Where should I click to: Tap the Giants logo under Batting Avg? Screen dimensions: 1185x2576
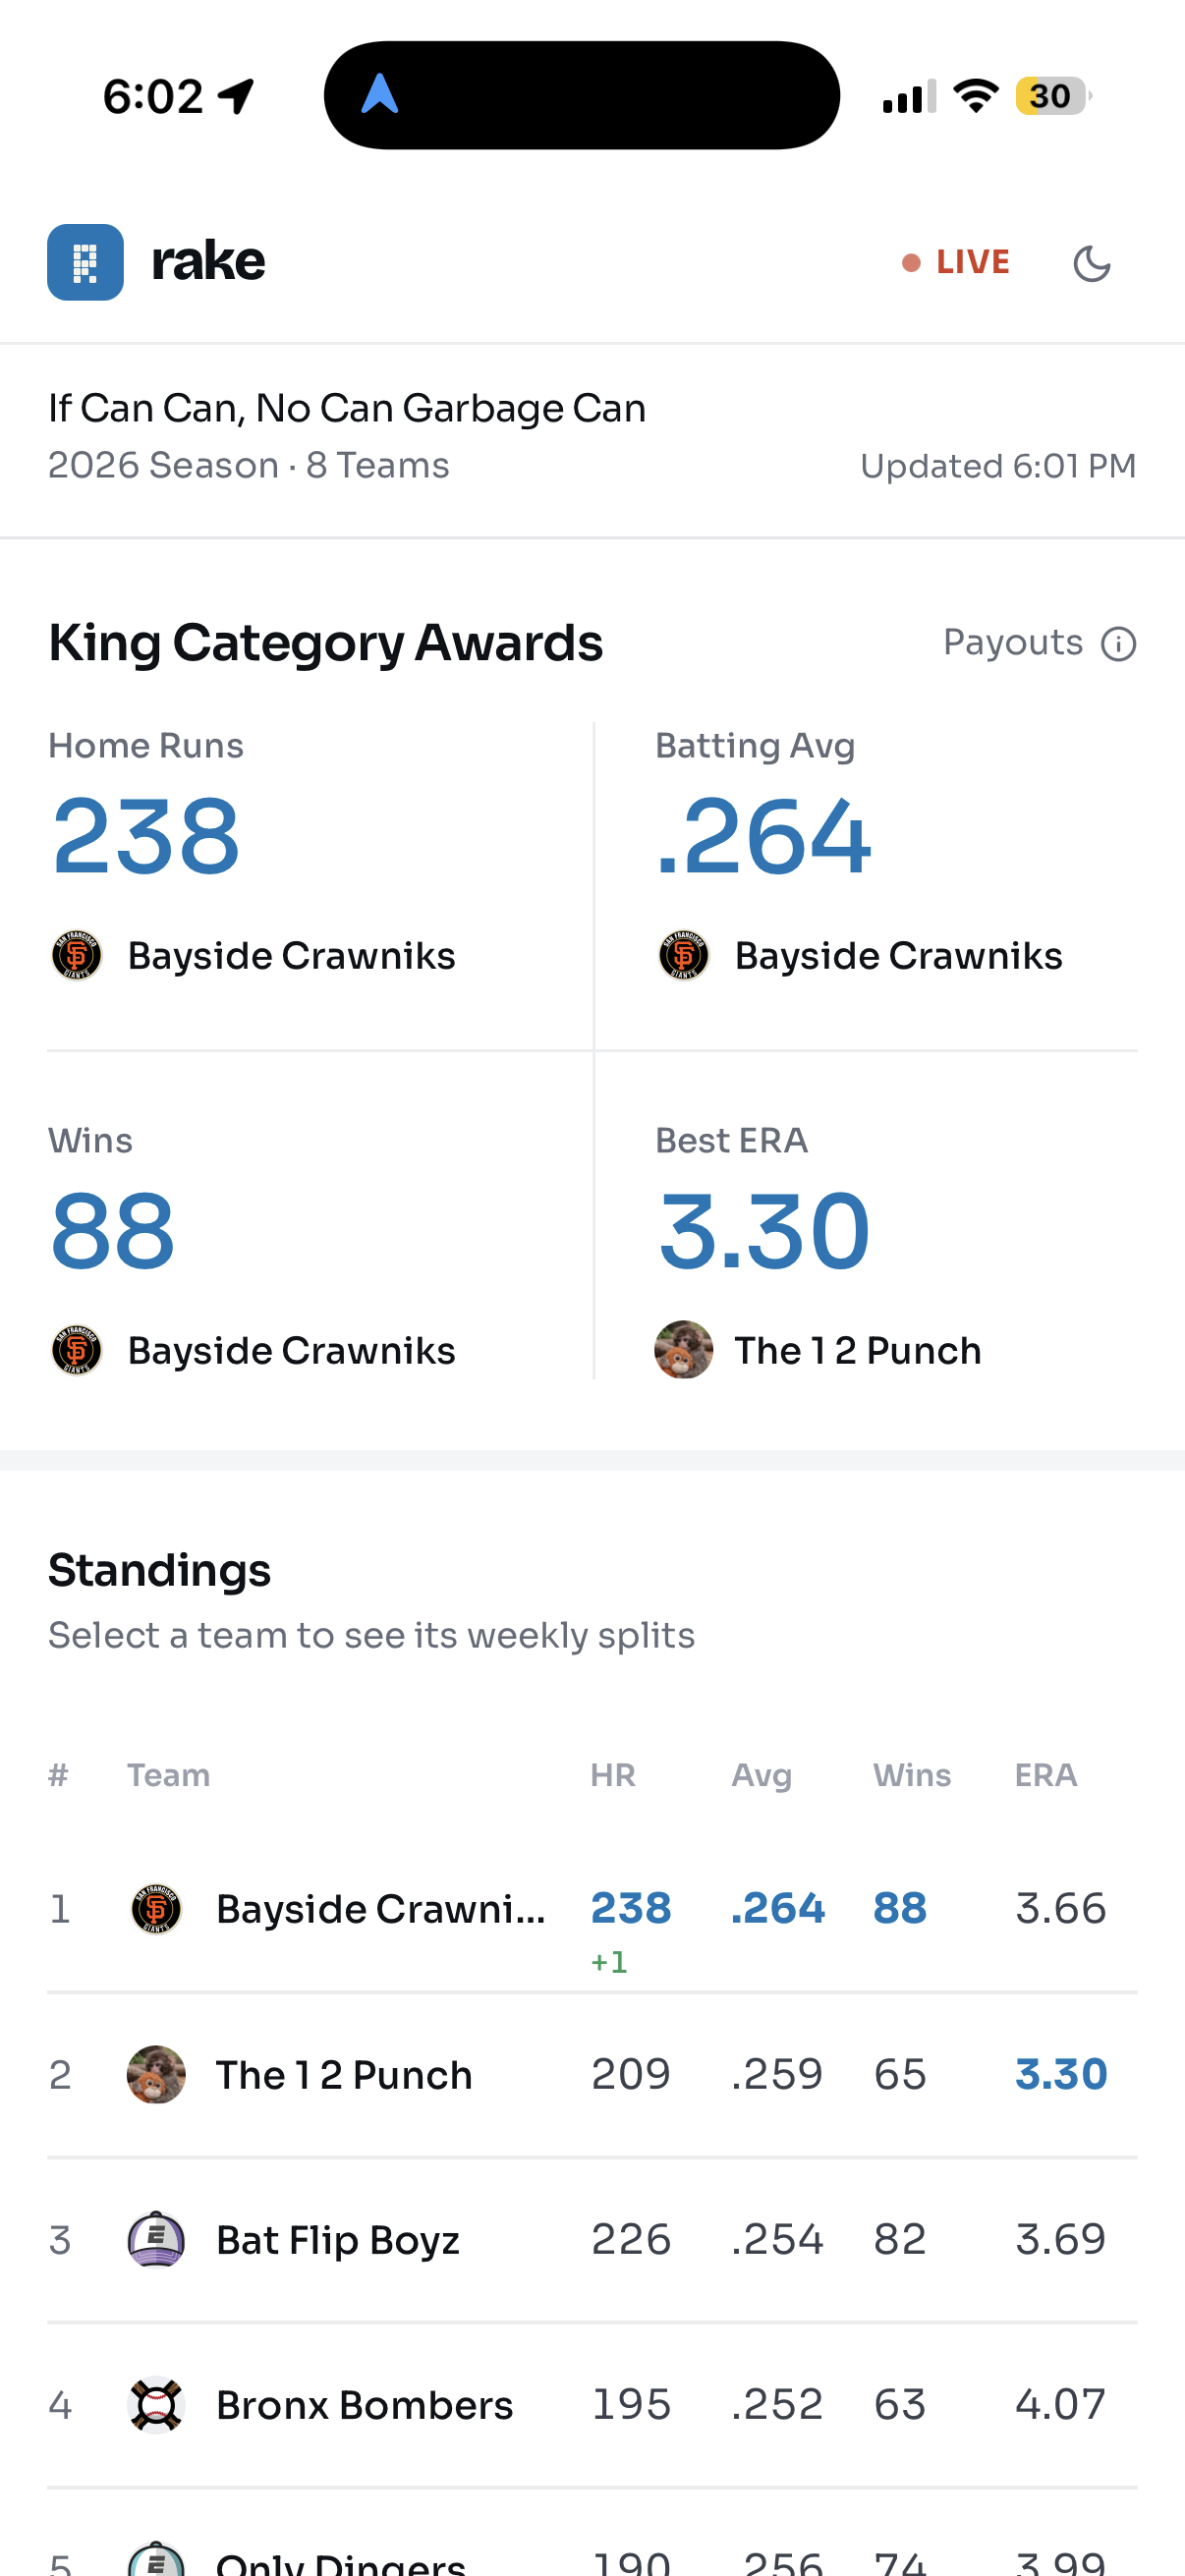point(684,955)
